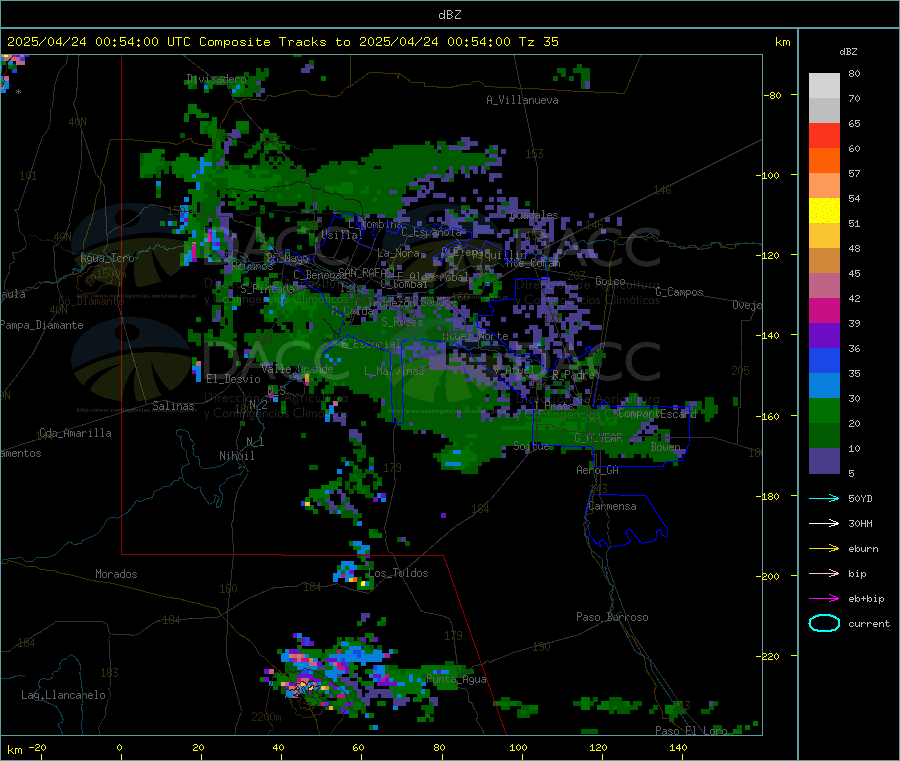
Task: Click the 'current' legend label
Action: (869, 624)
